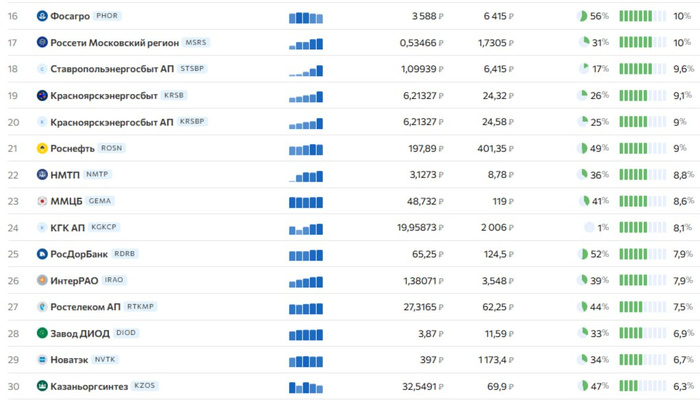
Task: Click the Россети Московский регион logo icon
Action: 42,42
